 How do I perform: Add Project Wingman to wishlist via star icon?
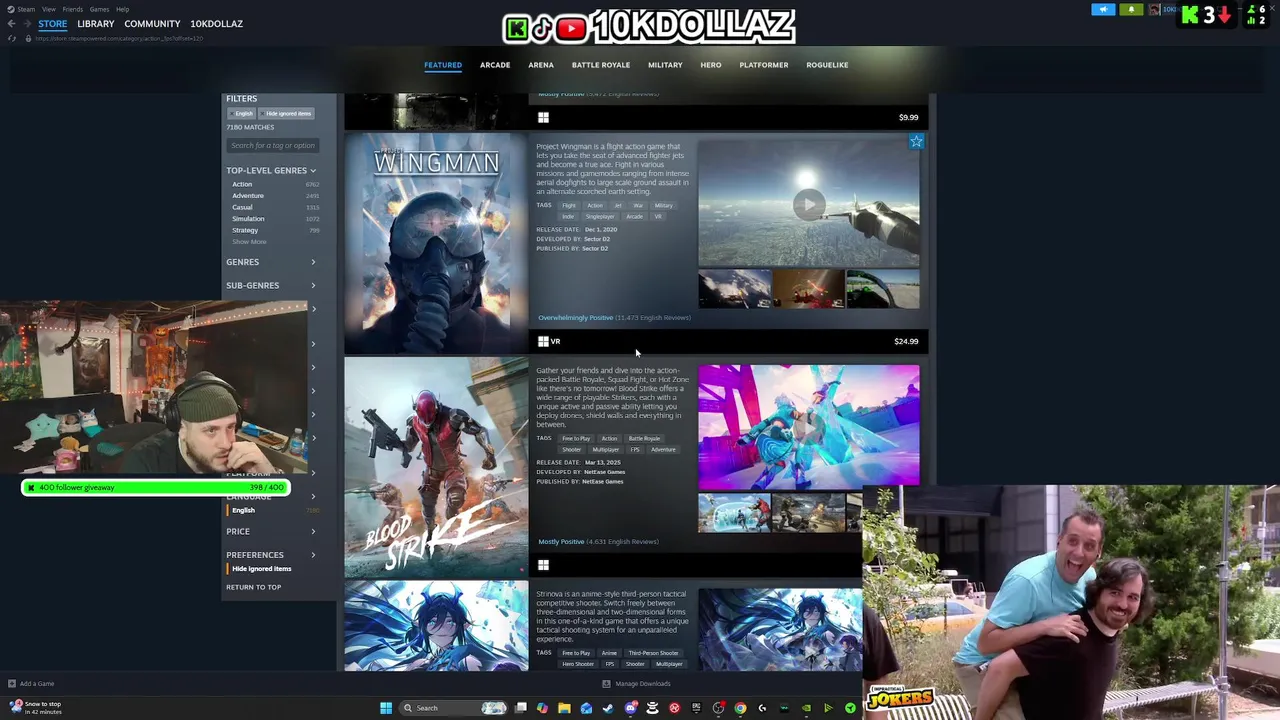pyautogui.click(x=916, y=142)
